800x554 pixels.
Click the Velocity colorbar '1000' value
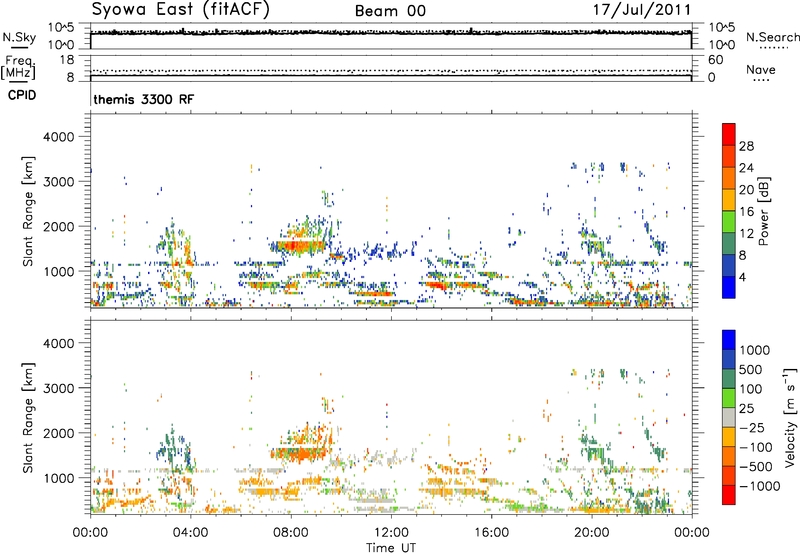point(754,350)
